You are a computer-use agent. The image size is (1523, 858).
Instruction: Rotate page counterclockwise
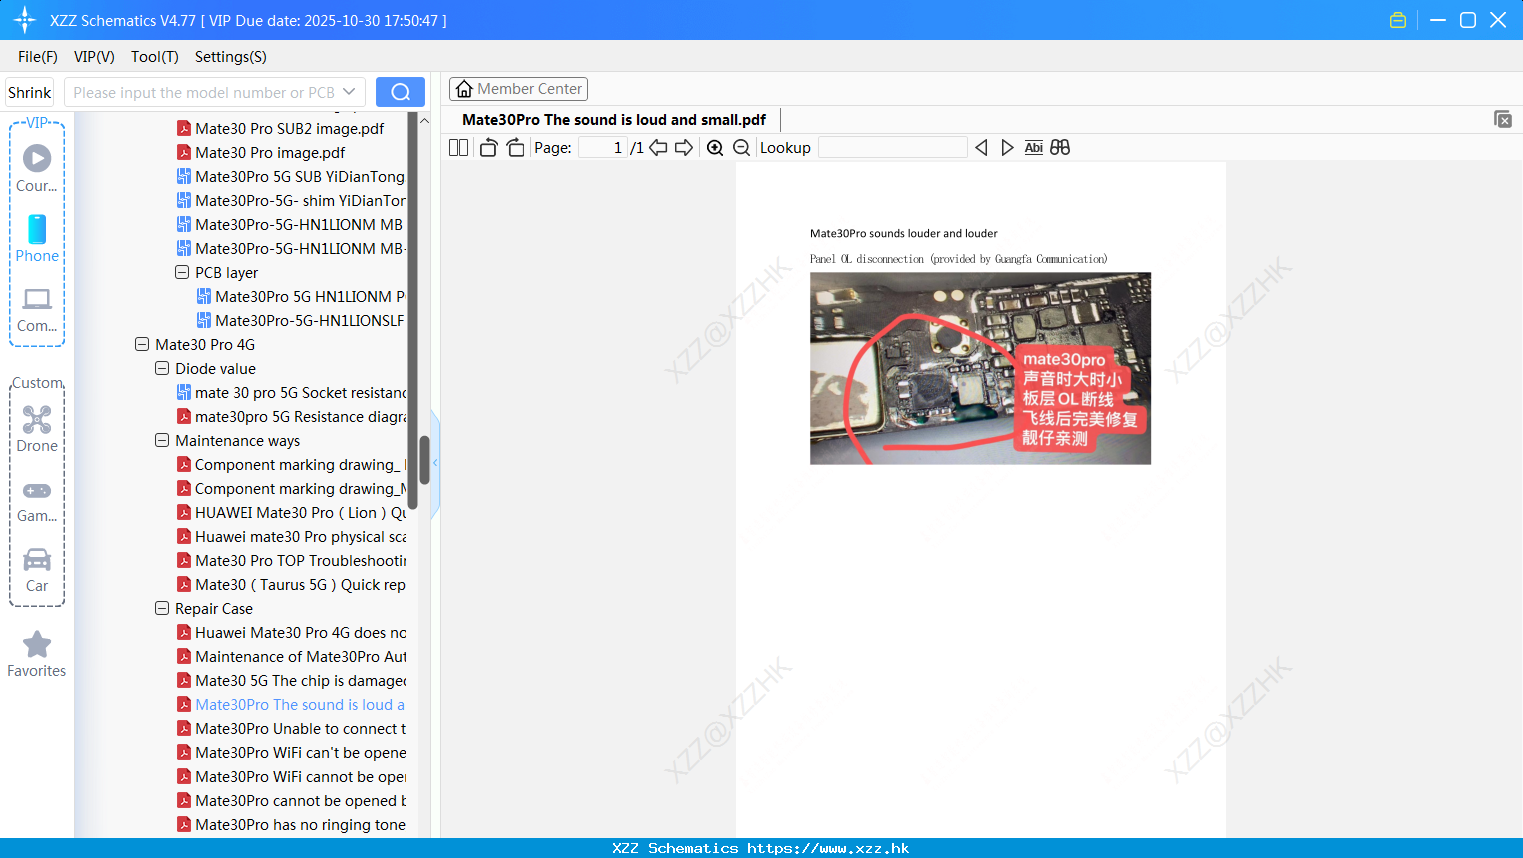pyautogui.click(x=488, y=148)
